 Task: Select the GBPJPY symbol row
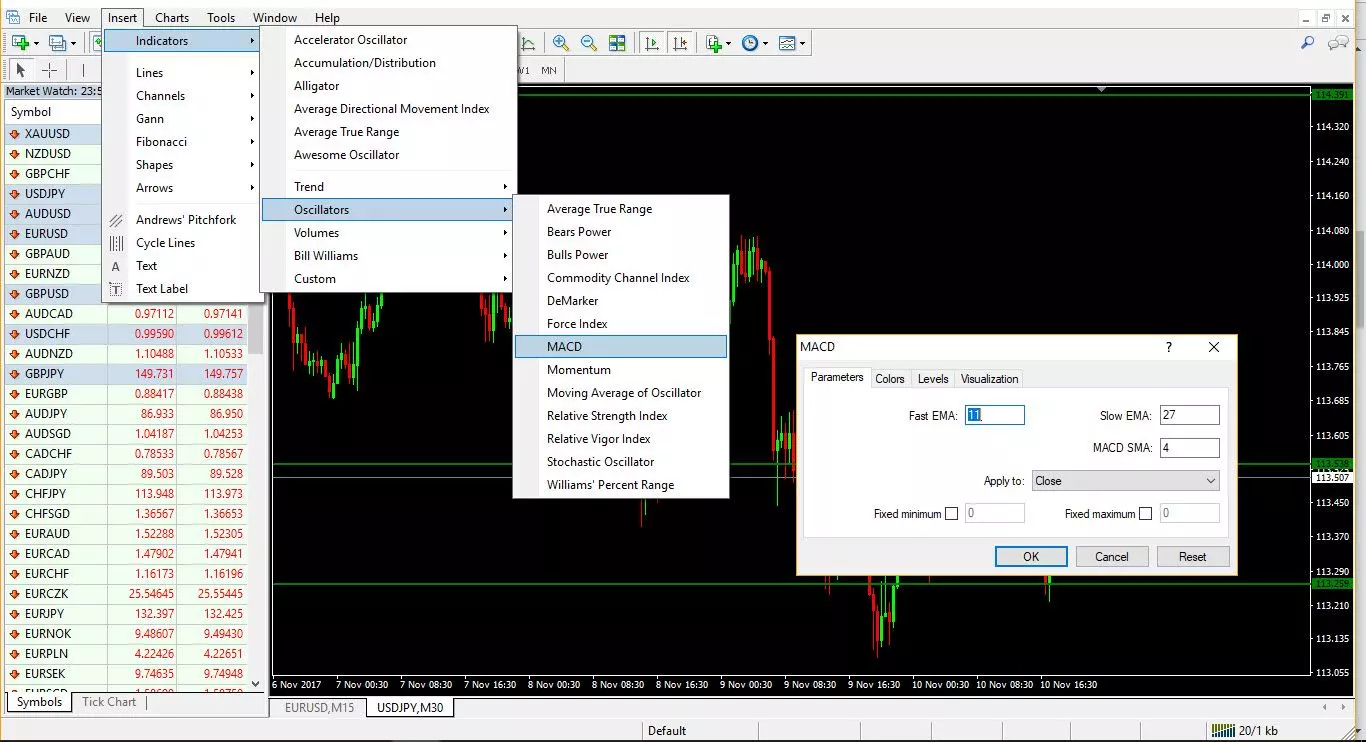125,374
